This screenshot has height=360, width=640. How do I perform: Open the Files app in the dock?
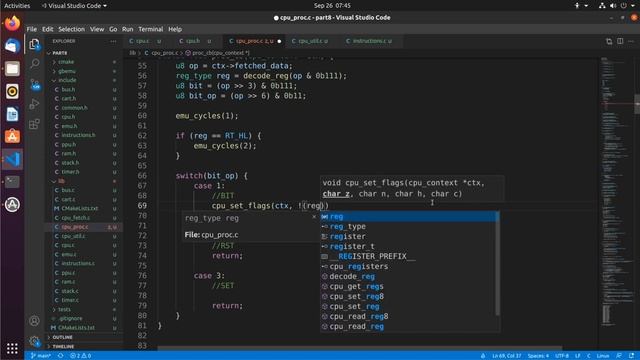(x=12, y=69)
